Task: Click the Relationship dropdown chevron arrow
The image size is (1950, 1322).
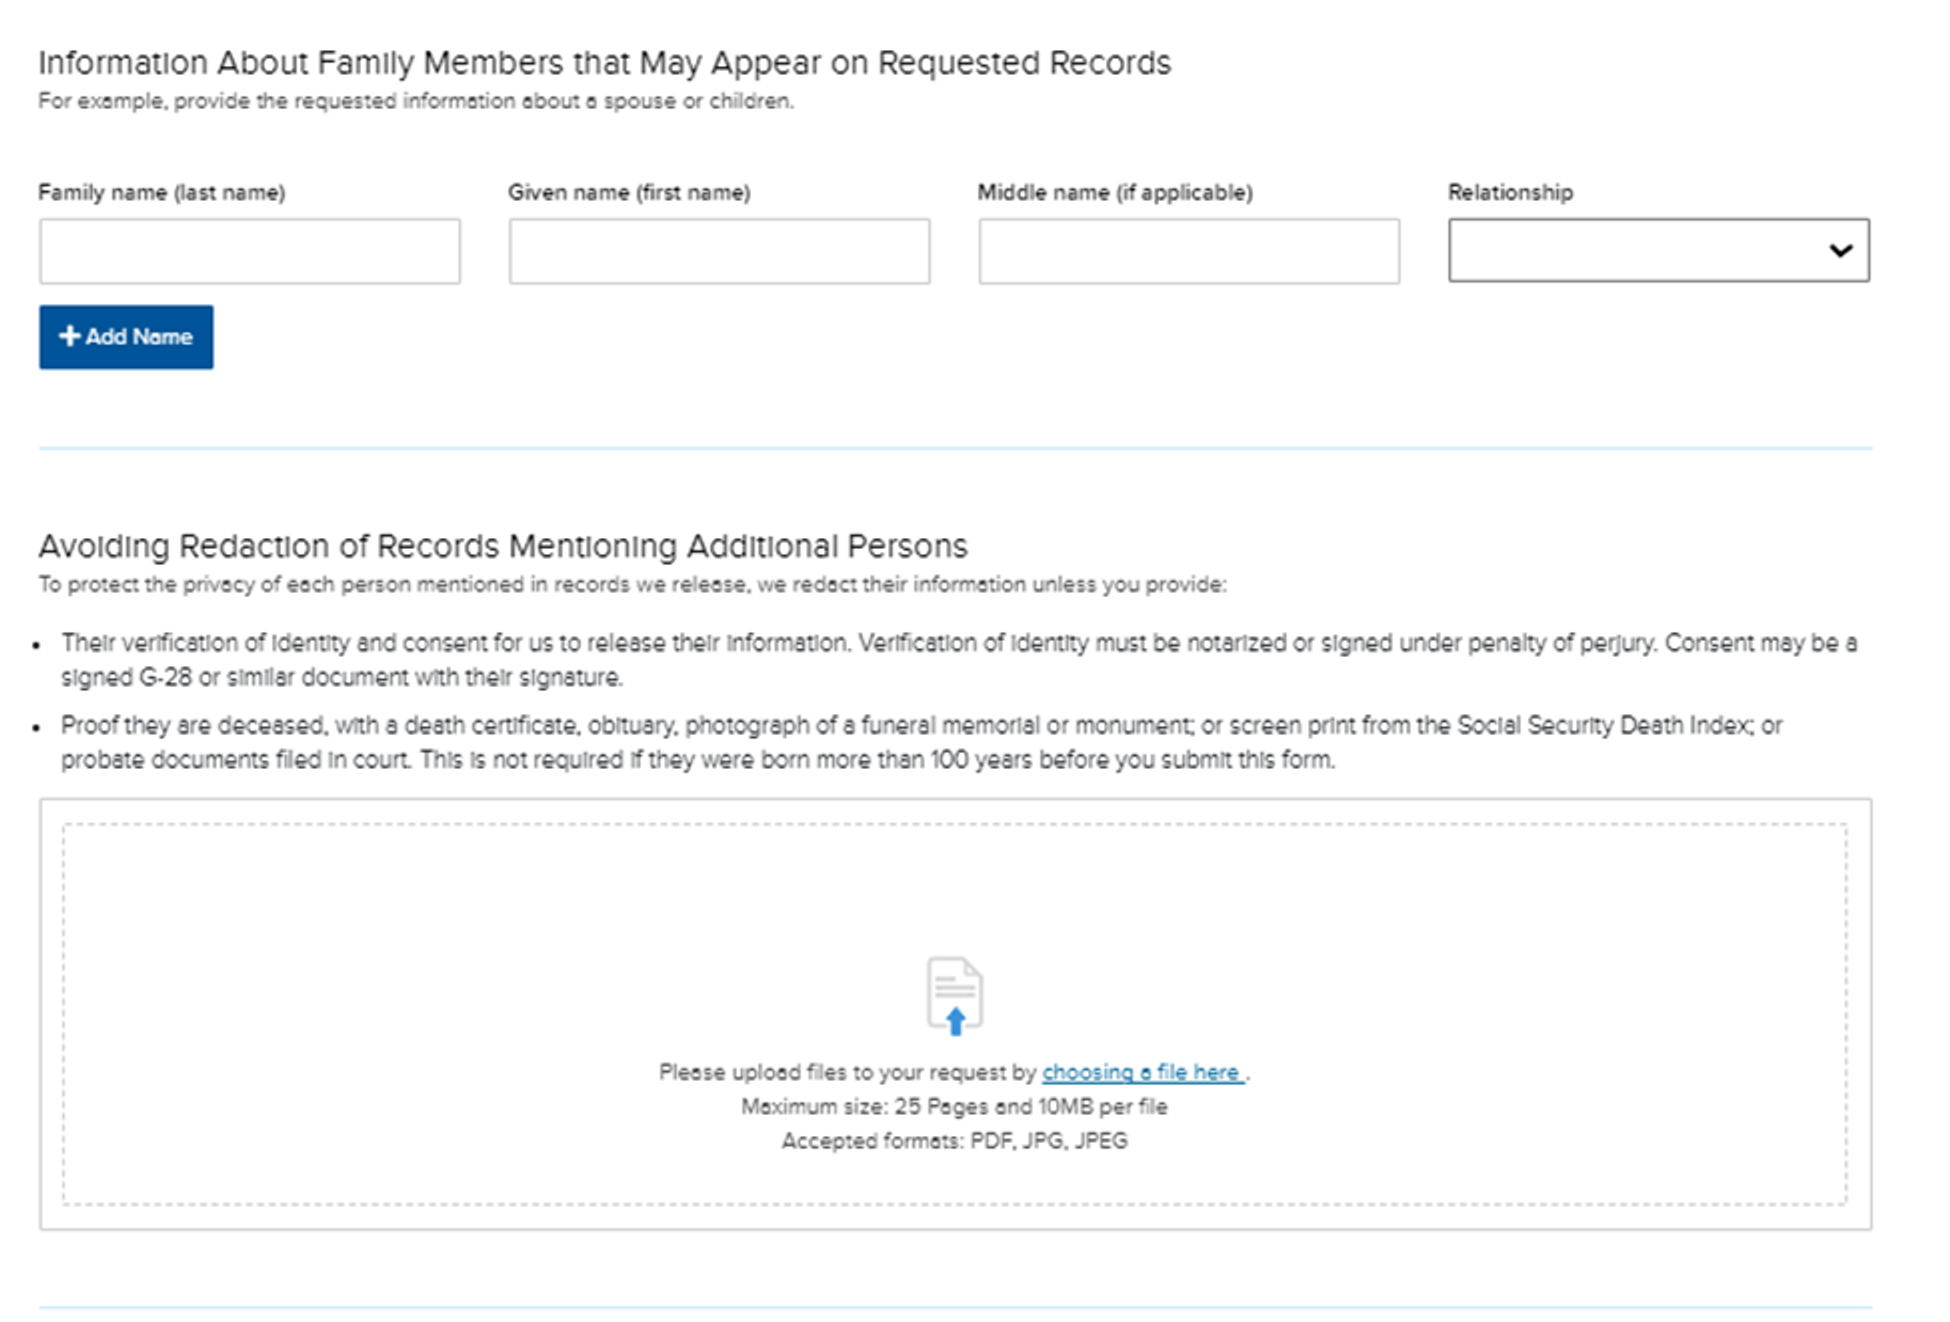Action: pyautogui.click(x=1840, y=251)
